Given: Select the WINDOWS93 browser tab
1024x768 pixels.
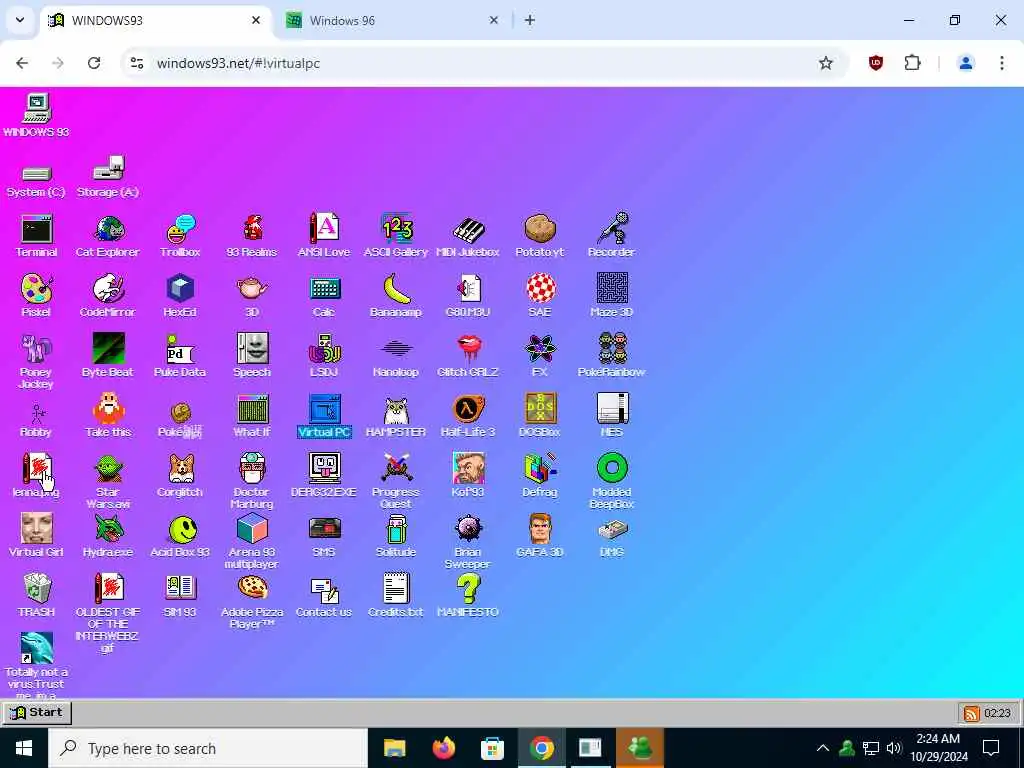Looking at the screenshot, I should 155,20.
